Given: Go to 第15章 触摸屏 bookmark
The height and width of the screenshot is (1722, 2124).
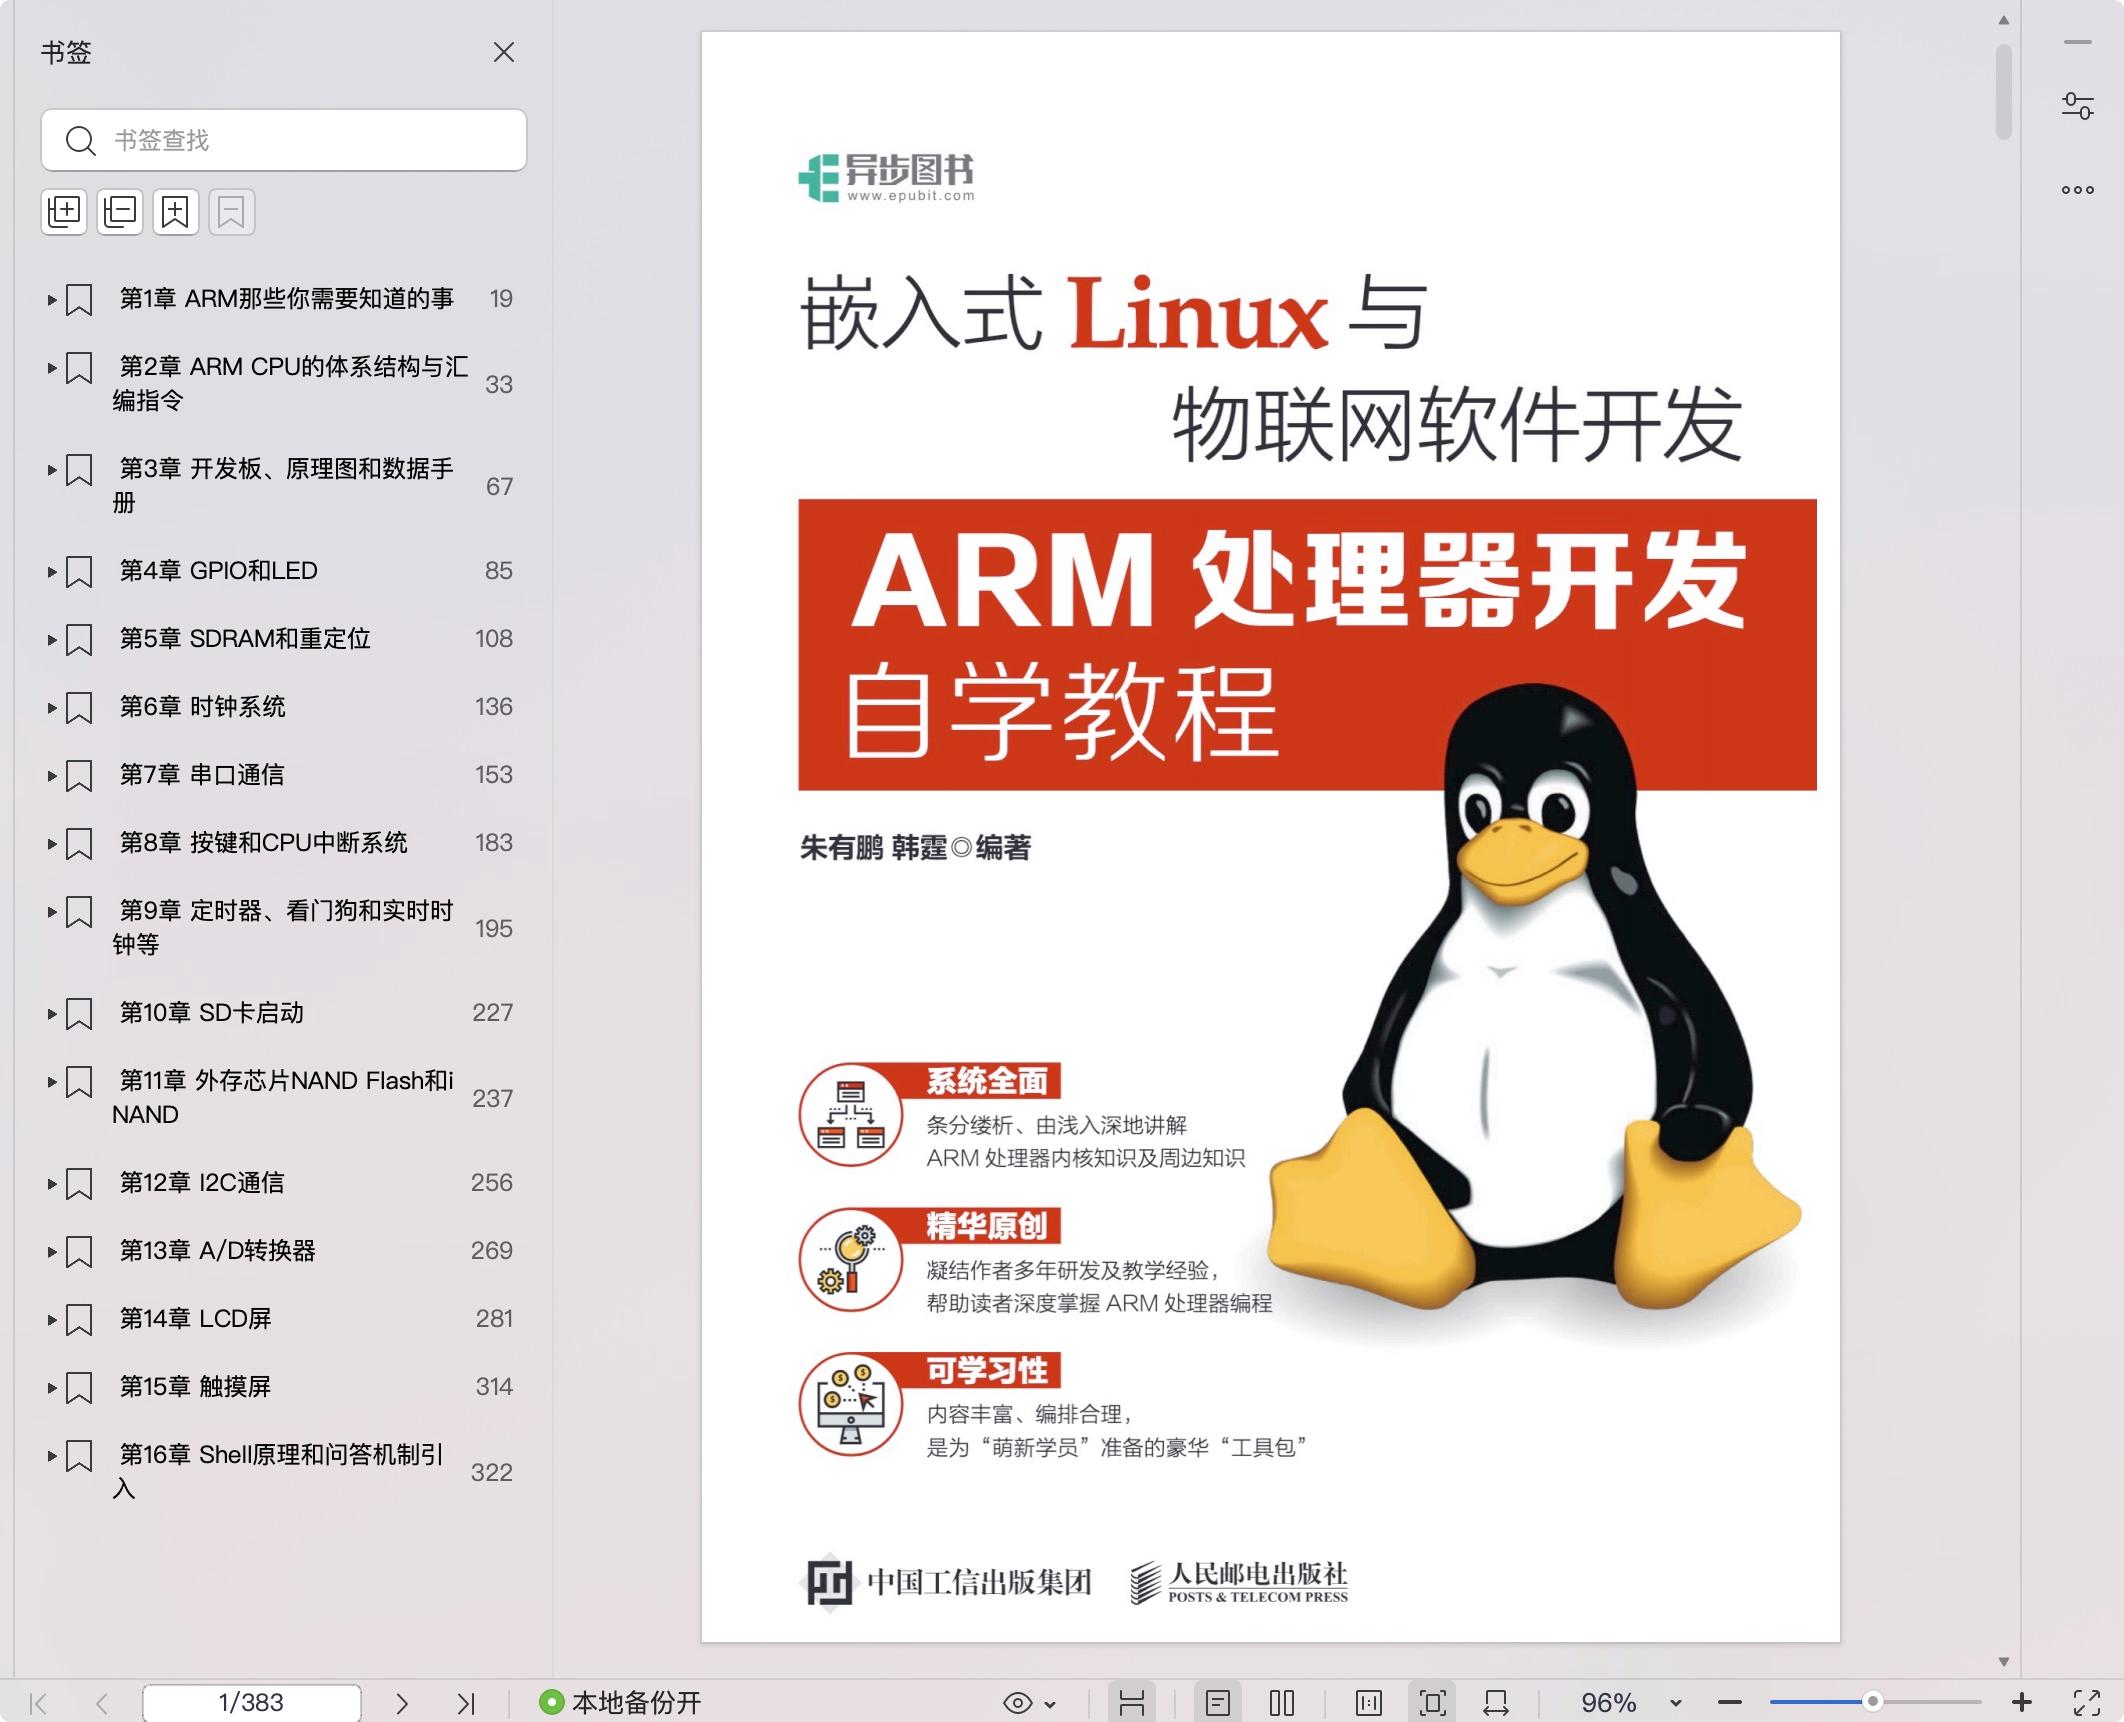Looking at the screenshot, I should point(196,1387).
